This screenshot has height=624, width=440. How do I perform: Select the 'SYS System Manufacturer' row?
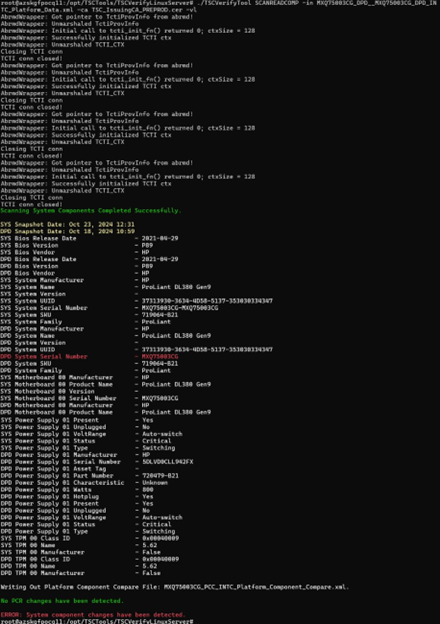click(x=75, y=280)
